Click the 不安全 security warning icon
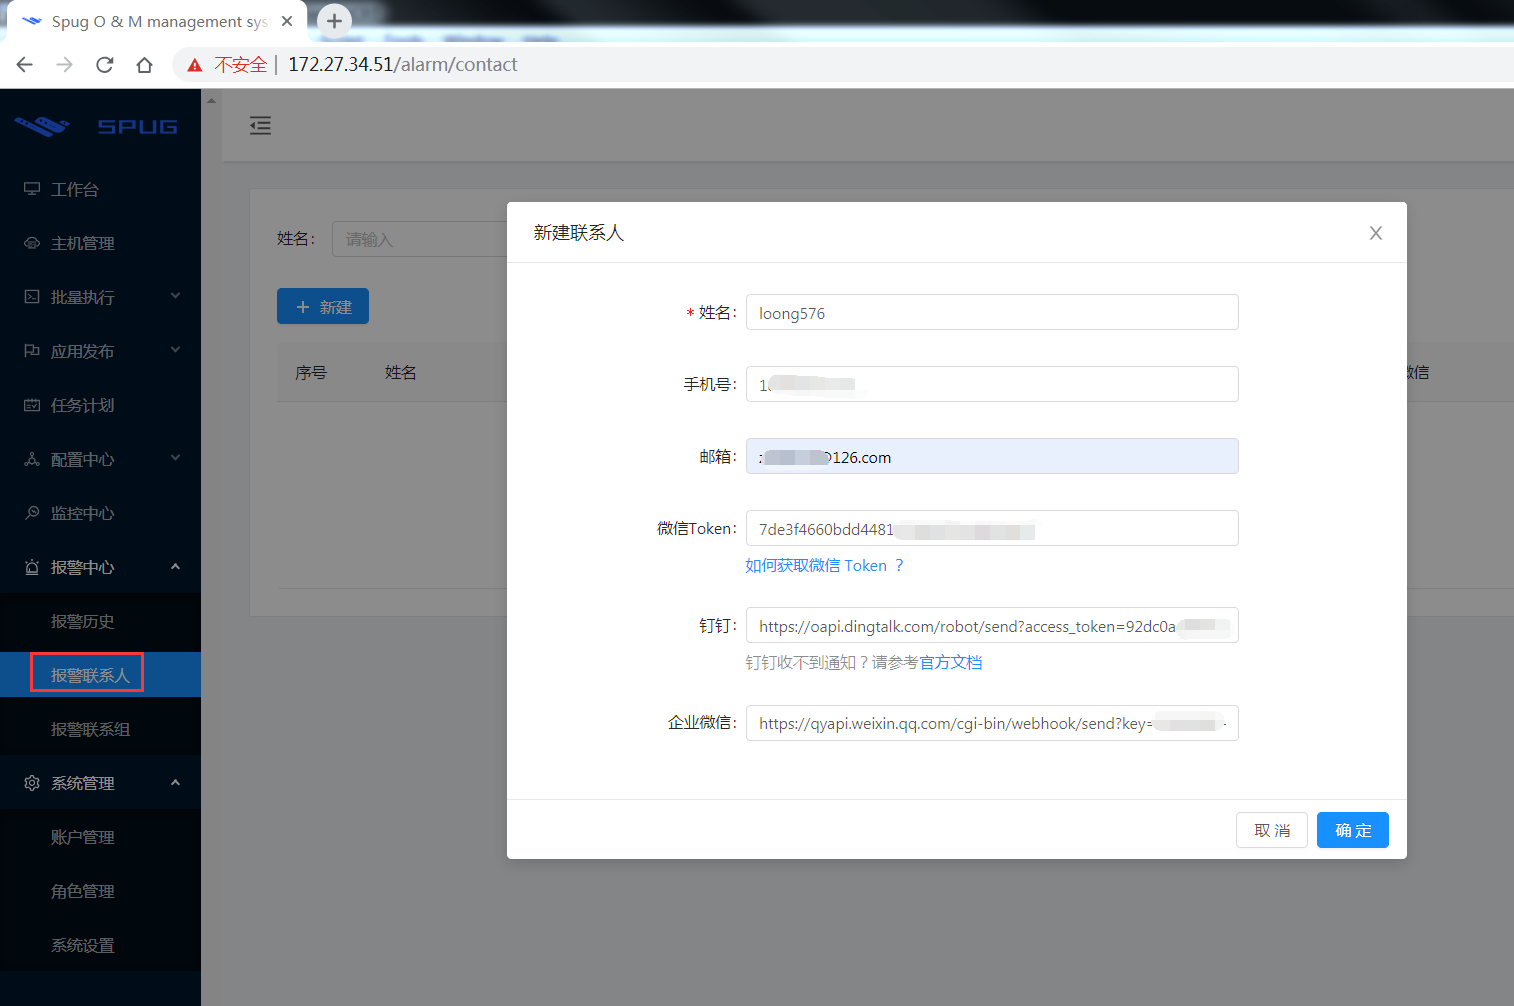1514x1006 pixels. (195, 65)
